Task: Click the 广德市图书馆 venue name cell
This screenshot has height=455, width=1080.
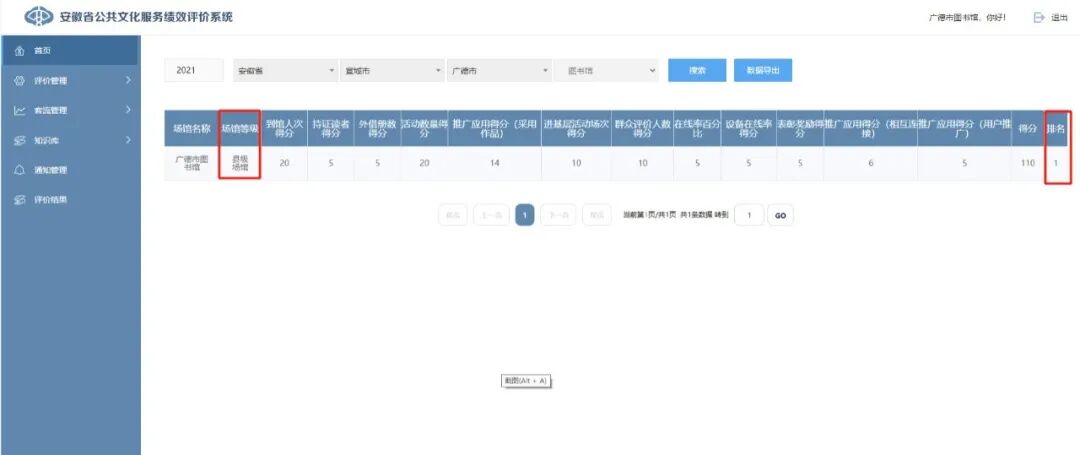Action: click(x=191, y=164)
